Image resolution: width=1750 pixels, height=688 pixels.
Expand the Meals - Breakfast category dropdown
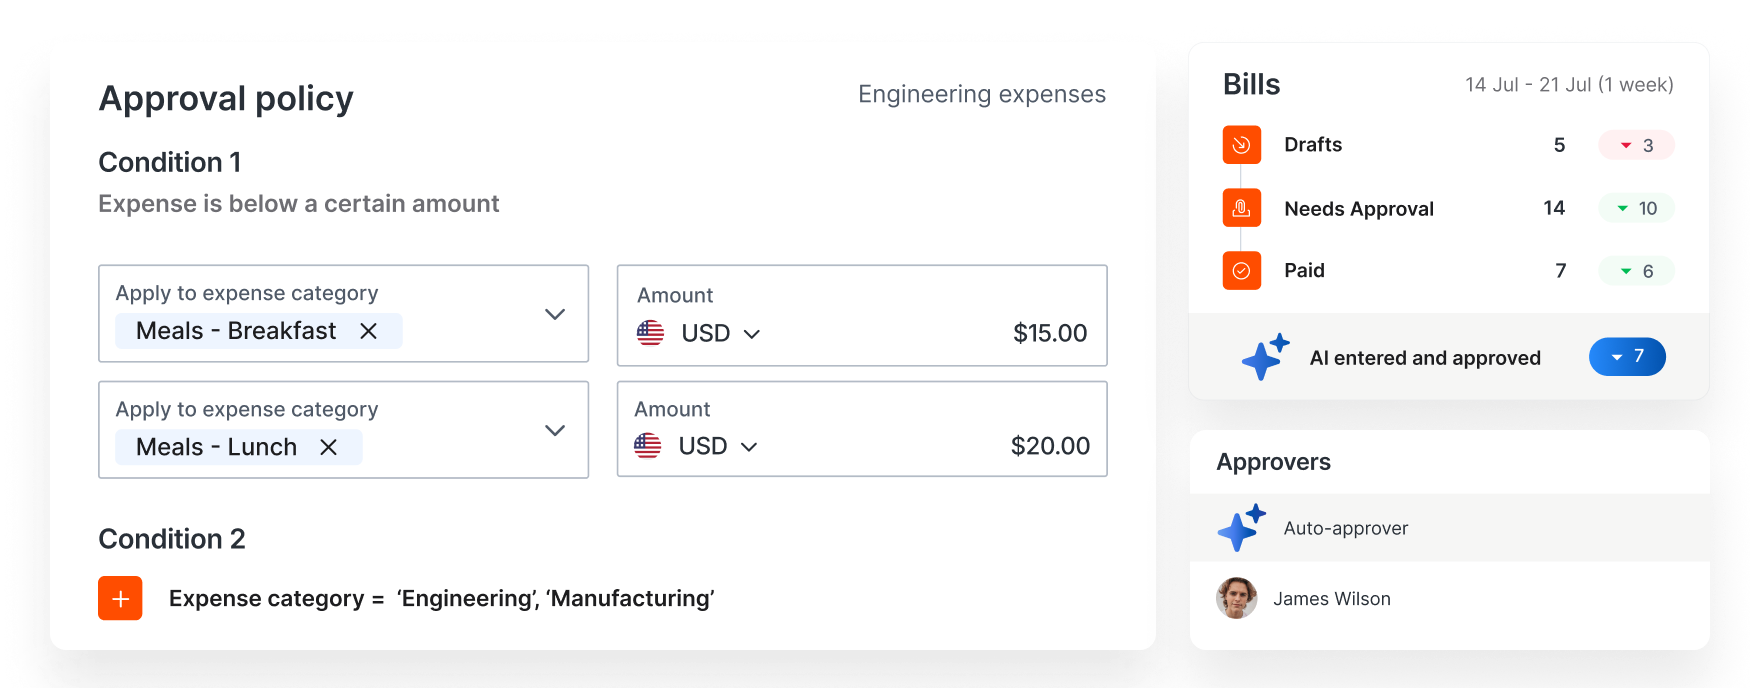point(555,314)
